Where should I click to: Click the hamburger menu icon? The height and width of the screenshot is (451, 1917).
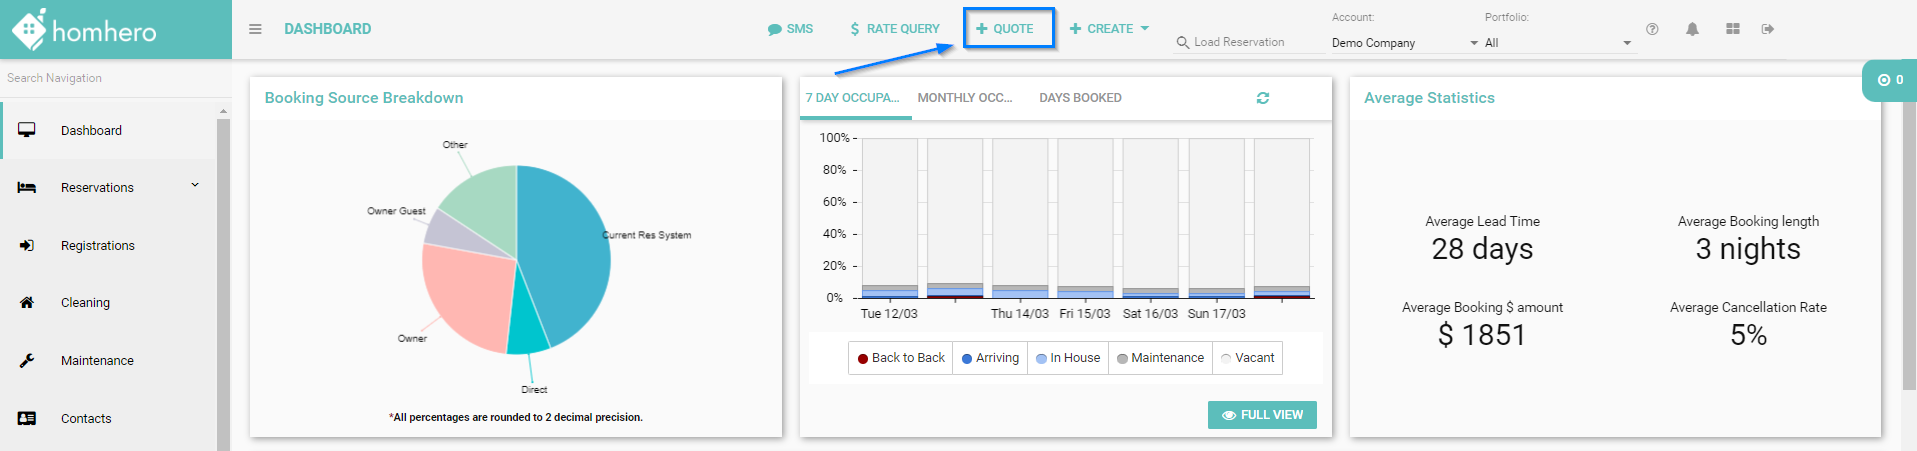pos(255,29)
